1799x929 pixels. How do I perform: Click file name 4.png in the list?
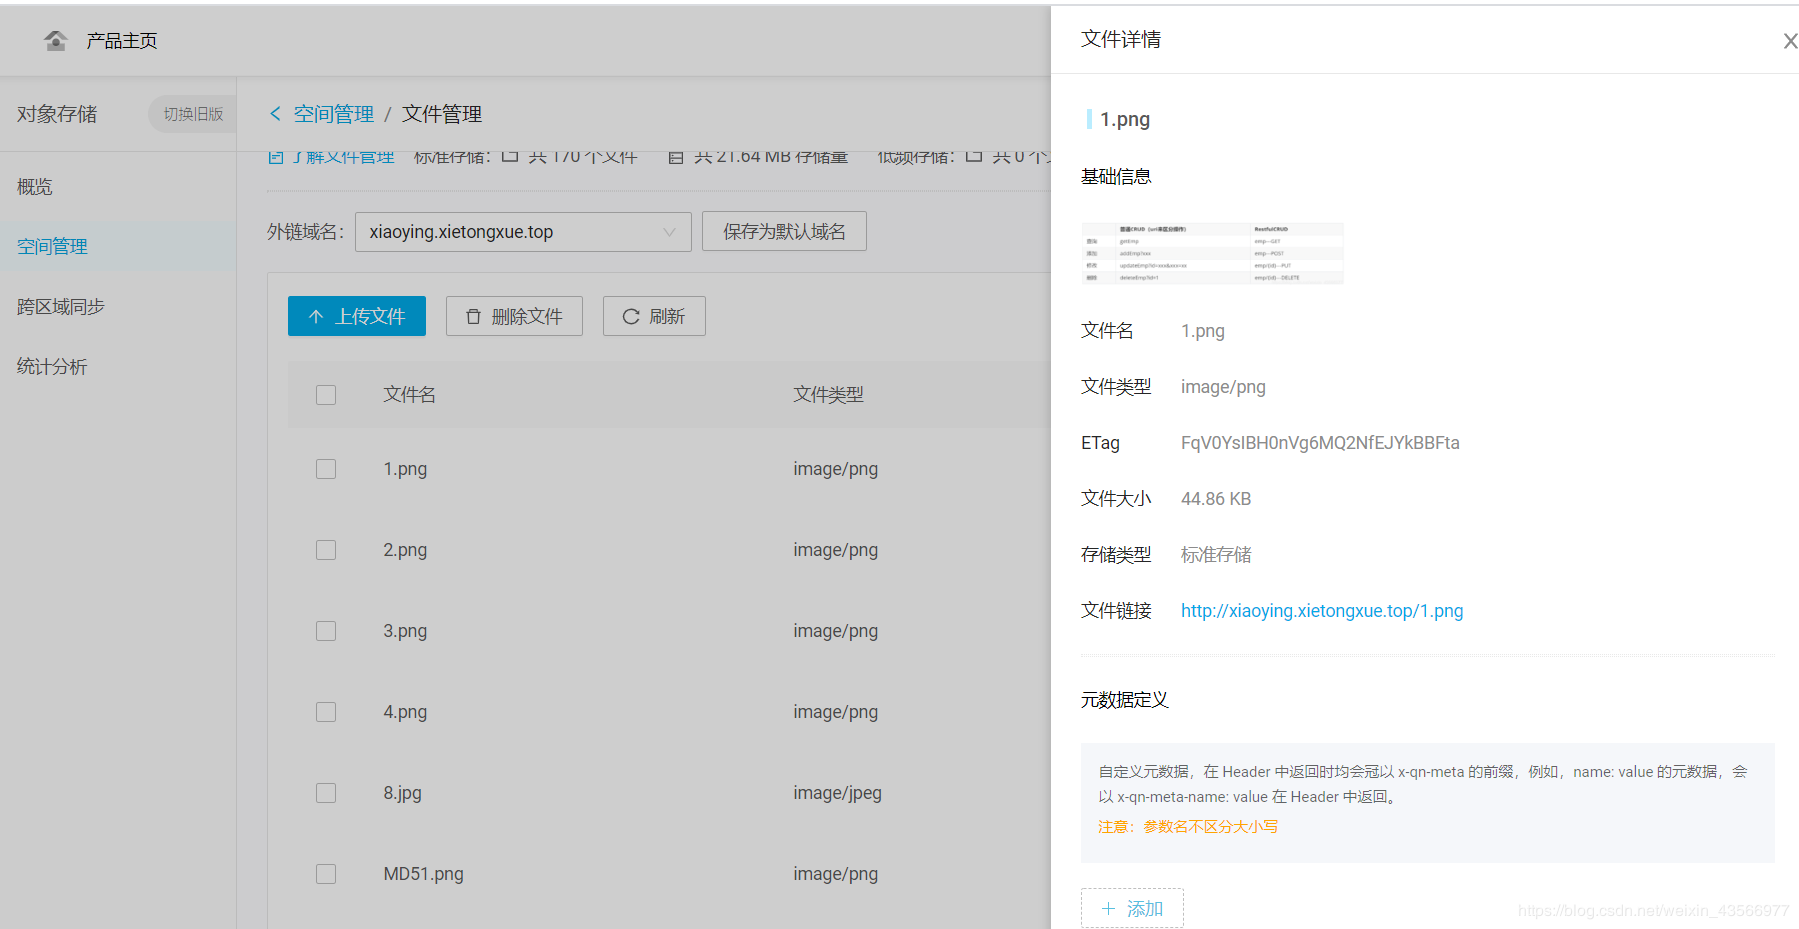[x=405, y=712]
